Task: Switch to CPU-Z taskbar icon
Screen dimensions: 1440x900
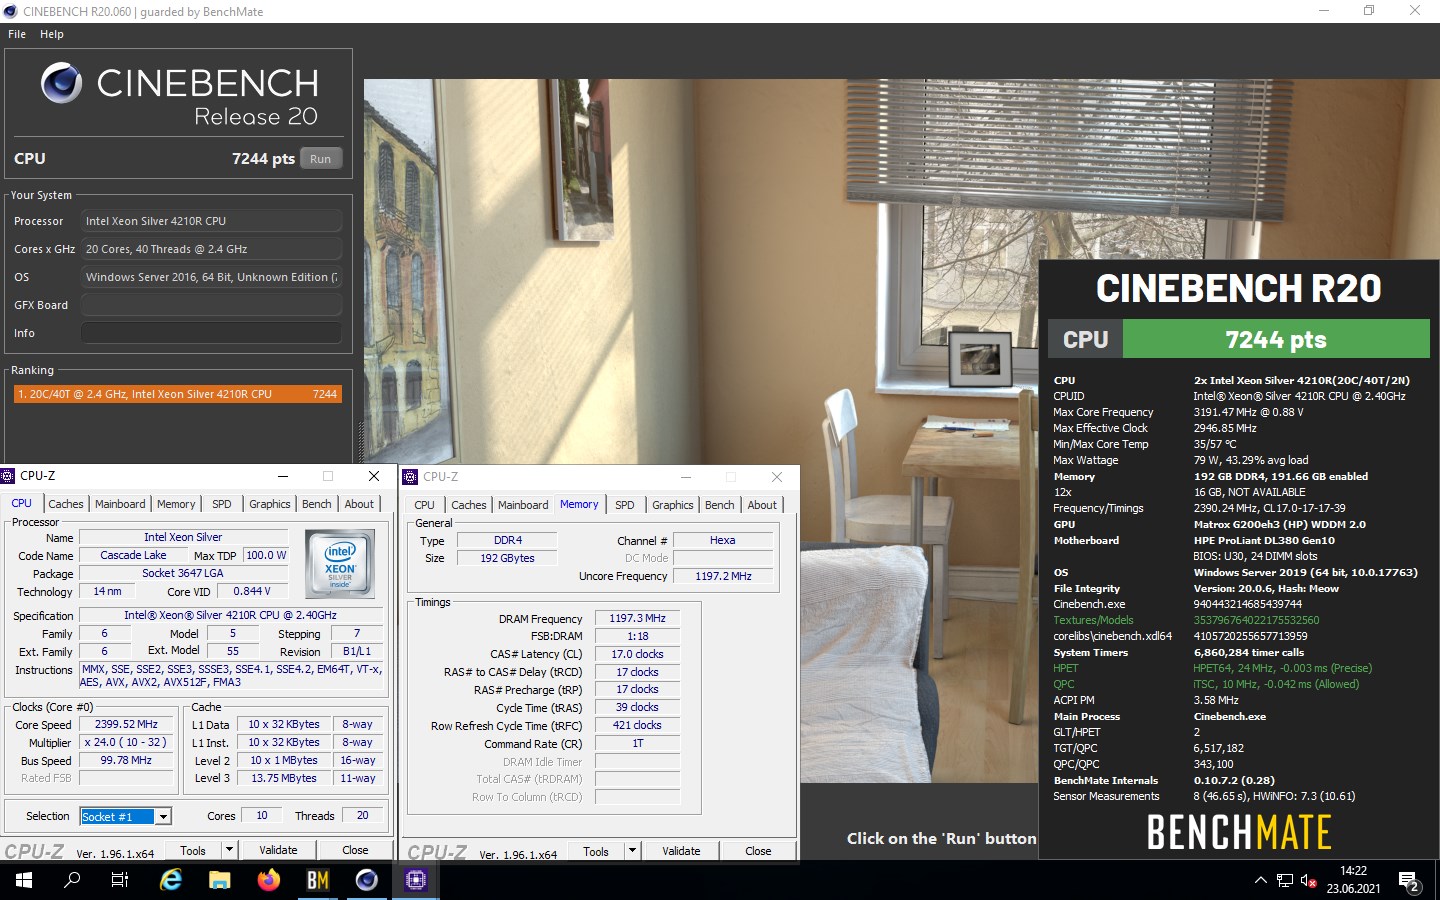Action: point(416,880)
